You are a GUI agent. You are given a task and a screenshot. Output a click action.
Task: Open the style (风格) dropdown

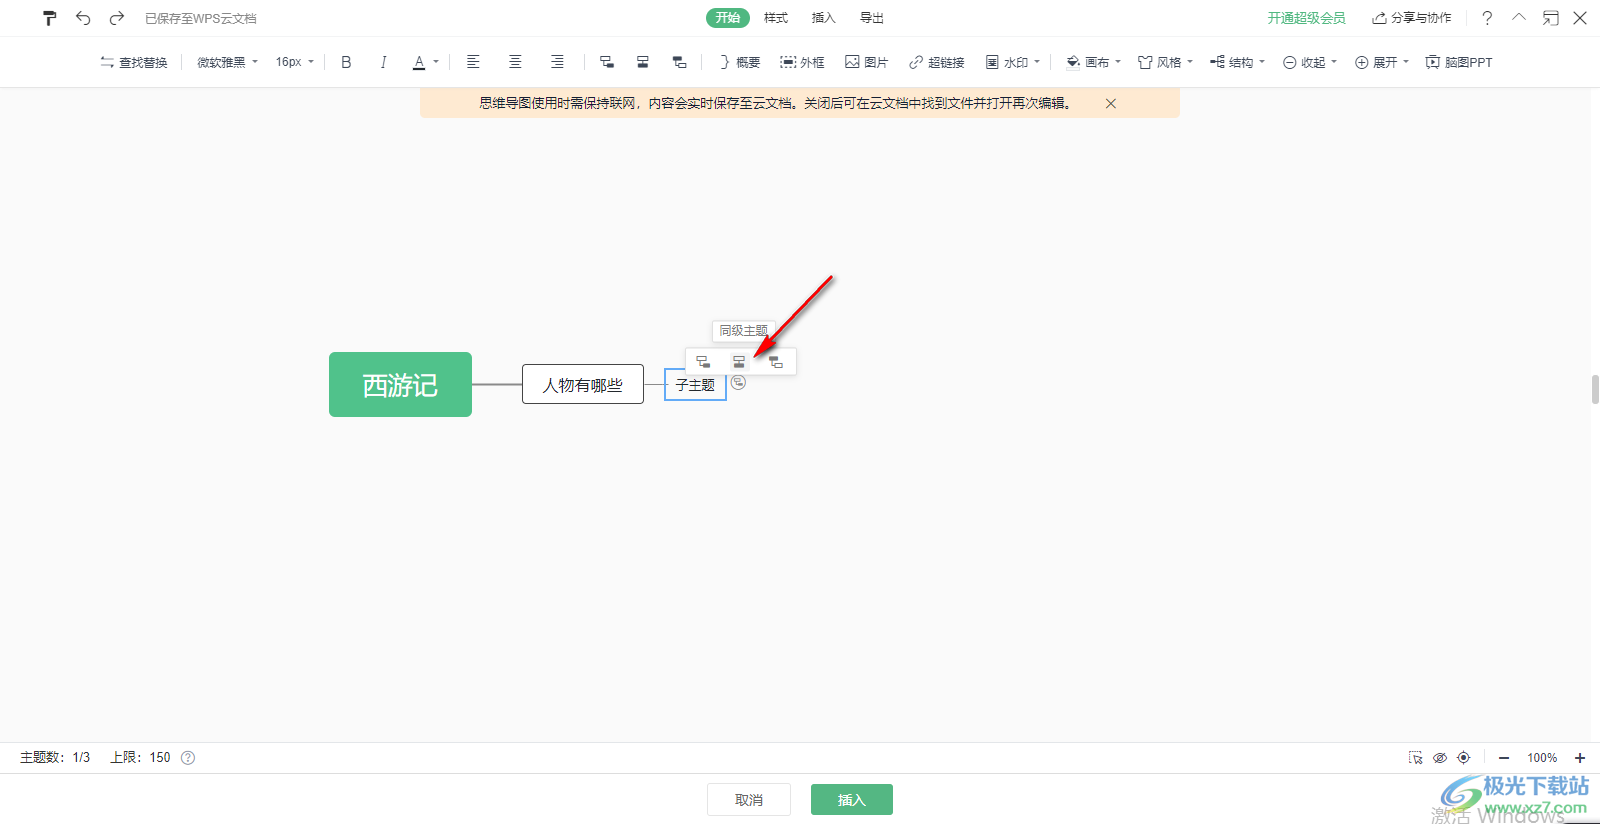pyautogui.click(x=1165, y=62)
